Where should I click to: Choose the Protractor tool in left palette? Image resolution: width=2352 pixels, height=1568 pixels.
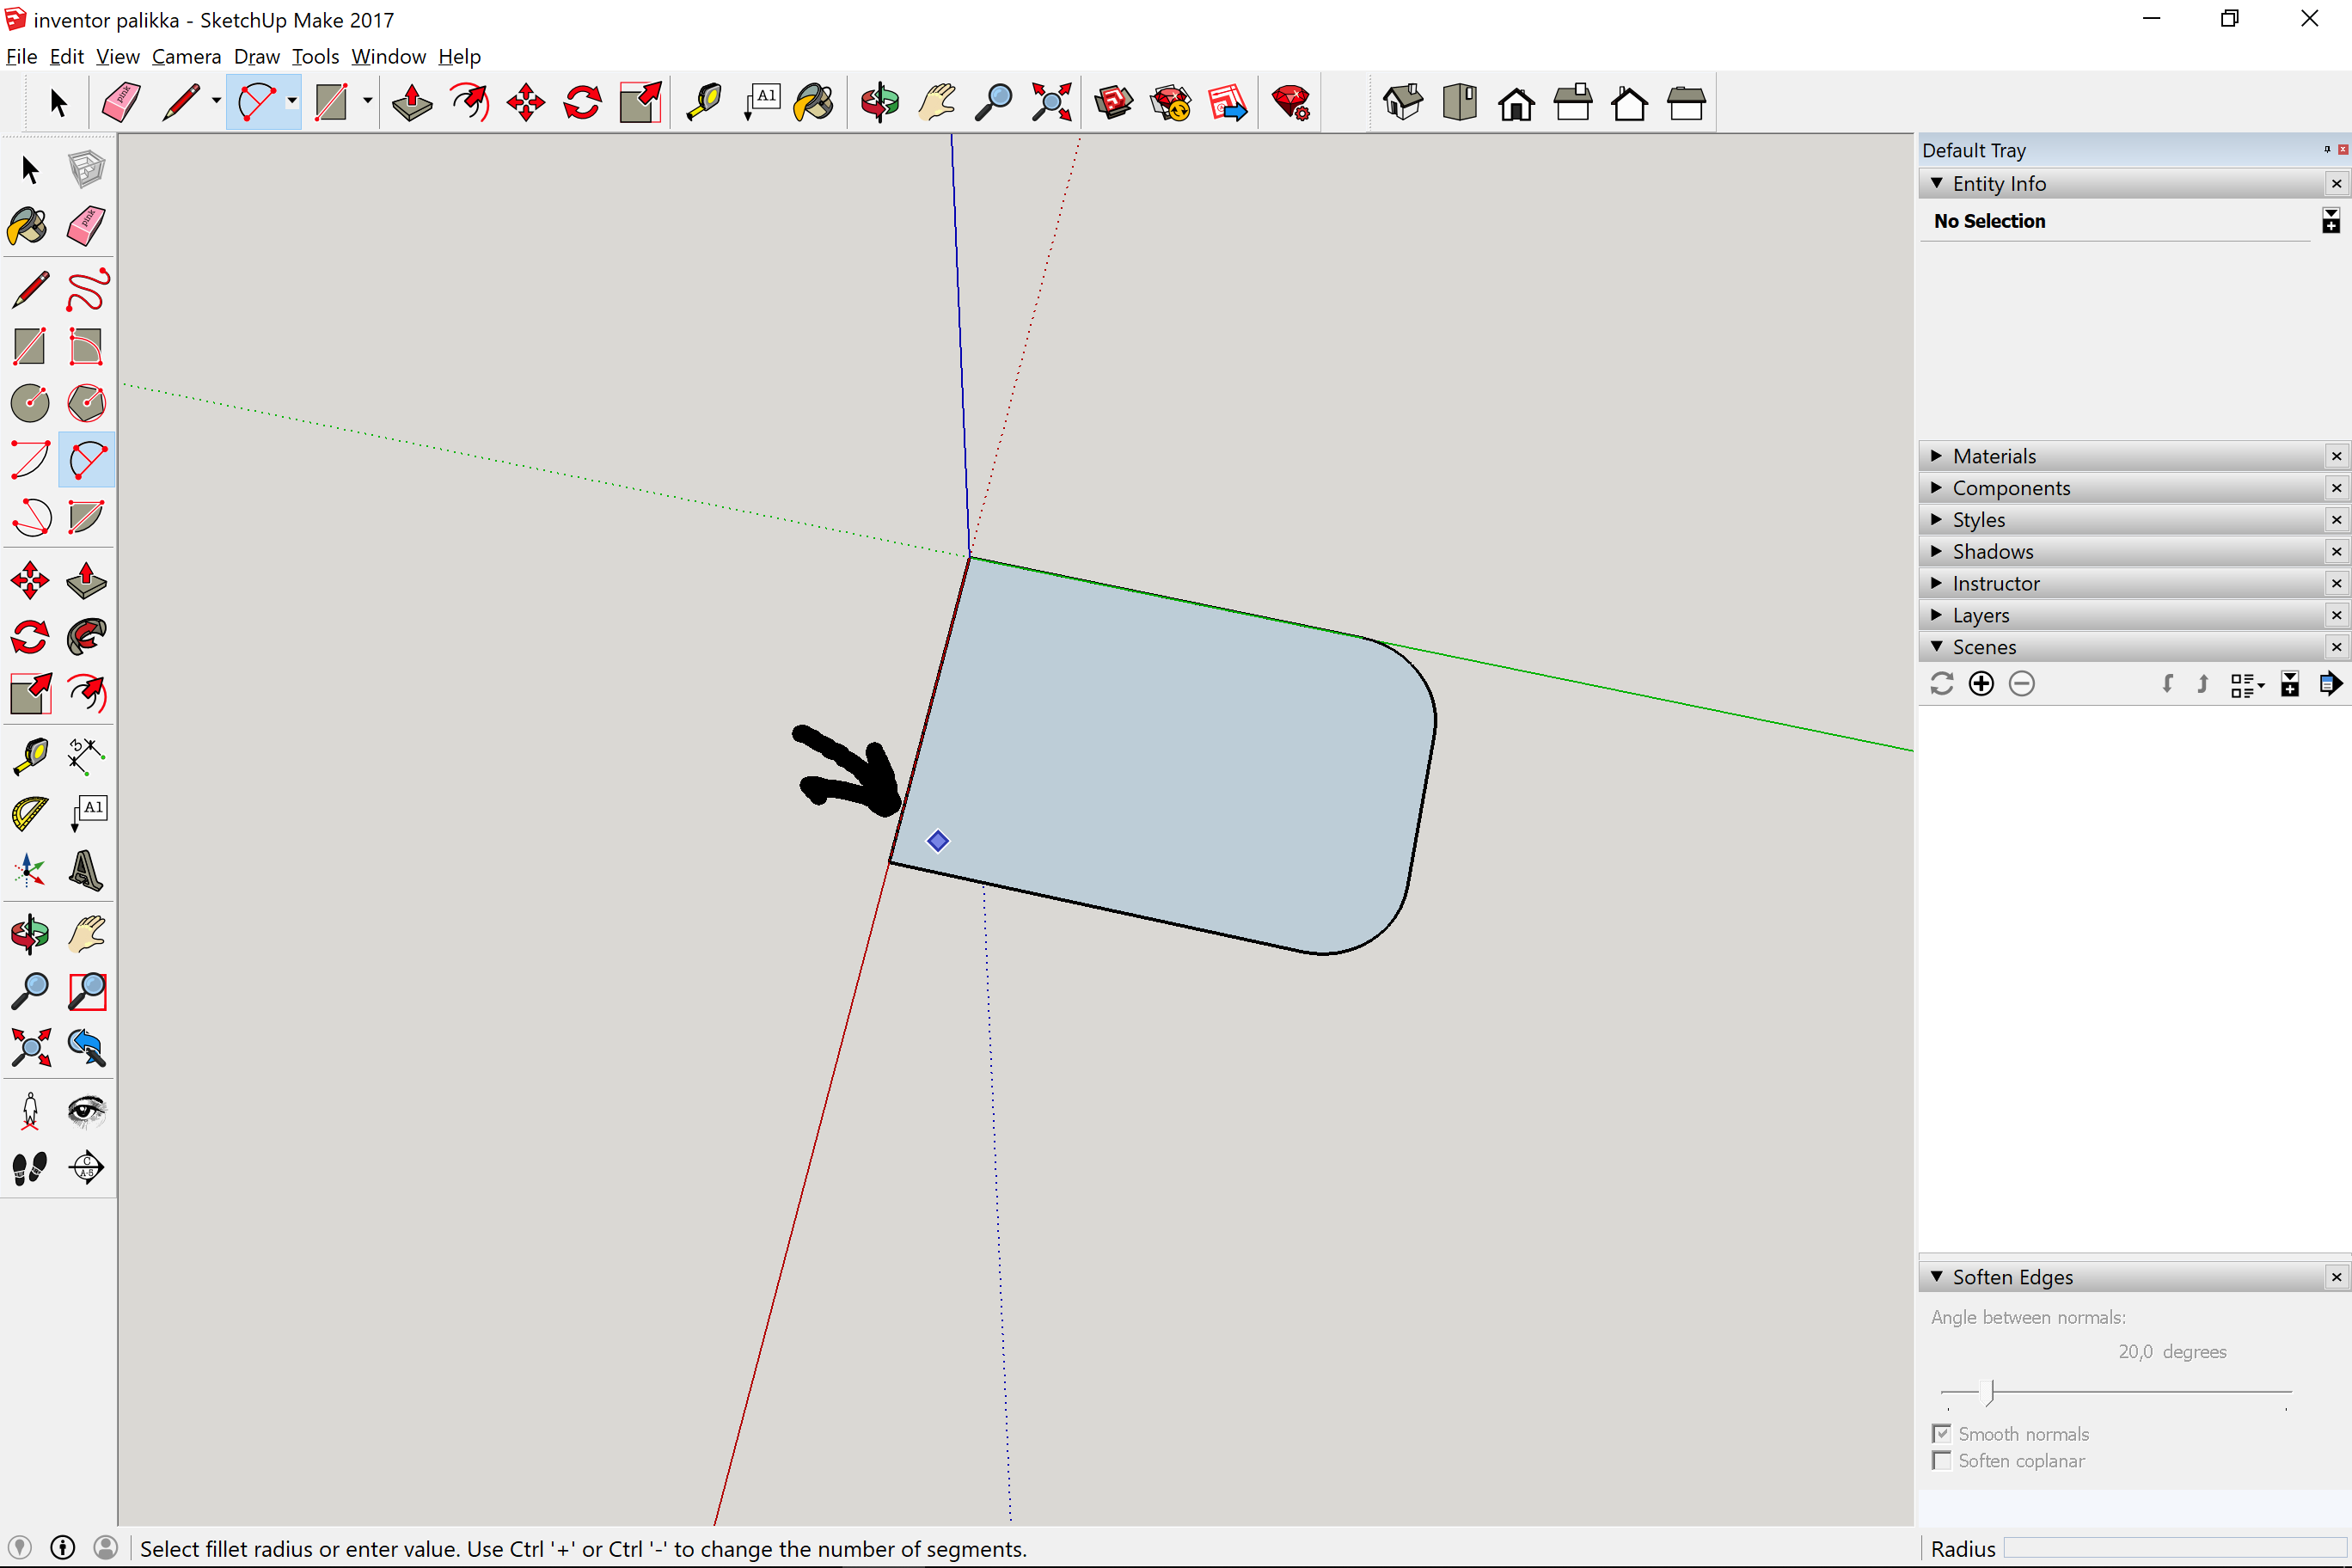click(x=30, y=813)
